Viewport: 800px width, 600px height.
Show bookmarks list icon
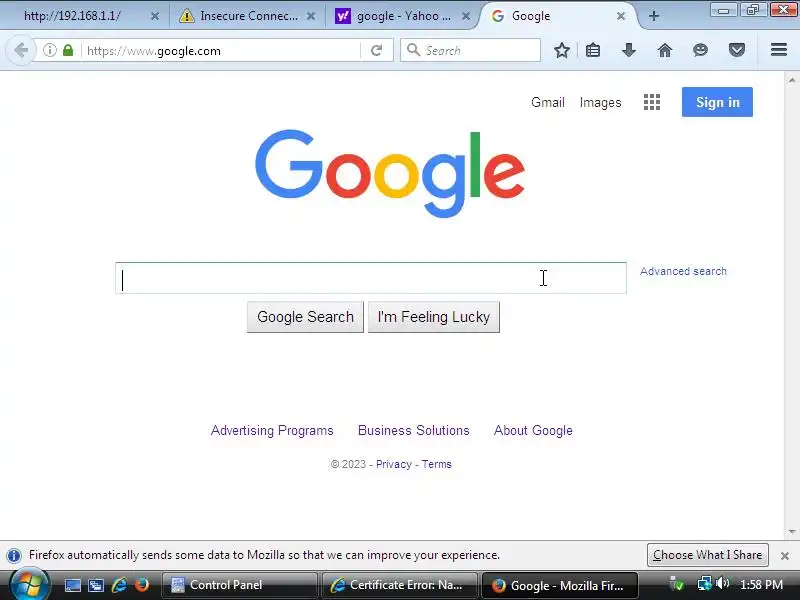point(593,50)
